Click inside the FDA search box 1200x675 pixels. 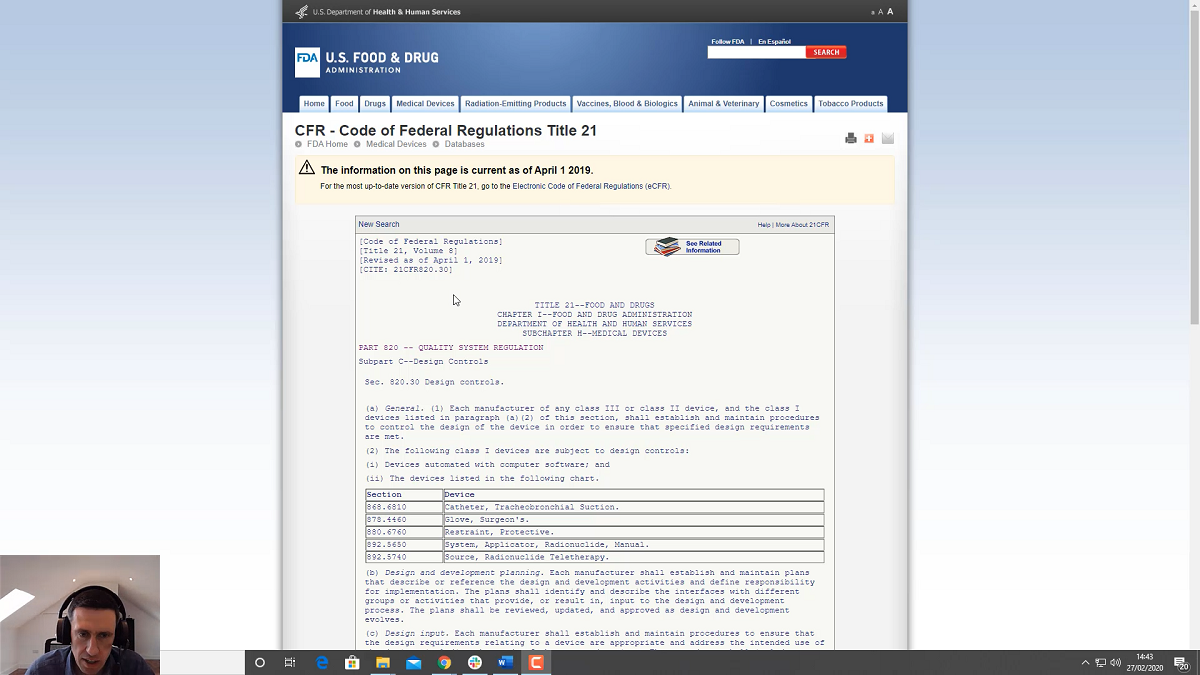coord(757,51)
